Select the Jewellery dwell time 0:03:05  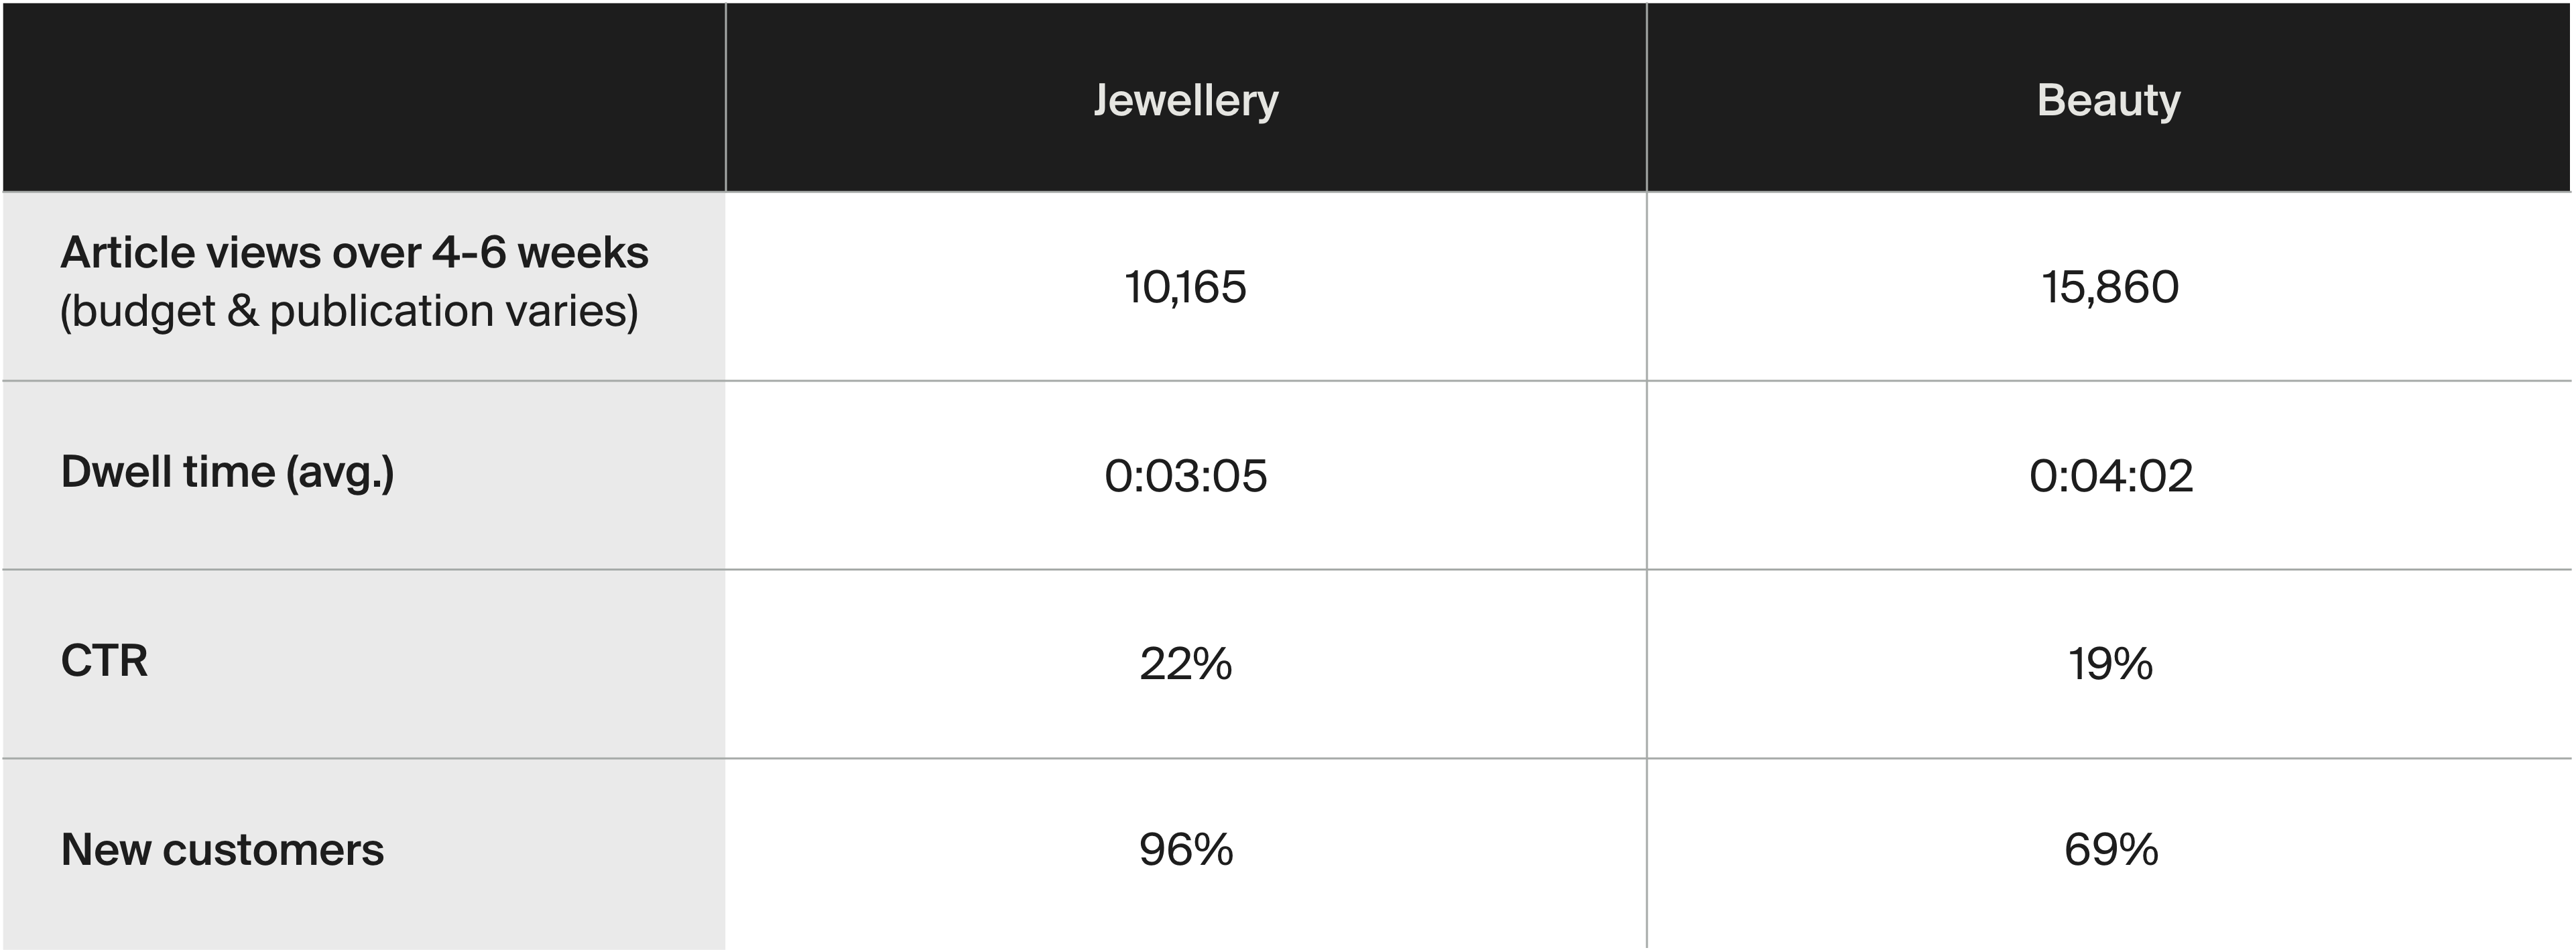click(x=1185, y=476)
